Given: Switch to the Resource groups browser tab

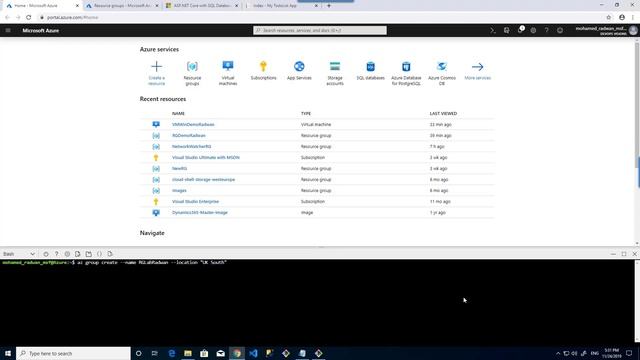Looking at the screenshot, I should pos(122,6).
